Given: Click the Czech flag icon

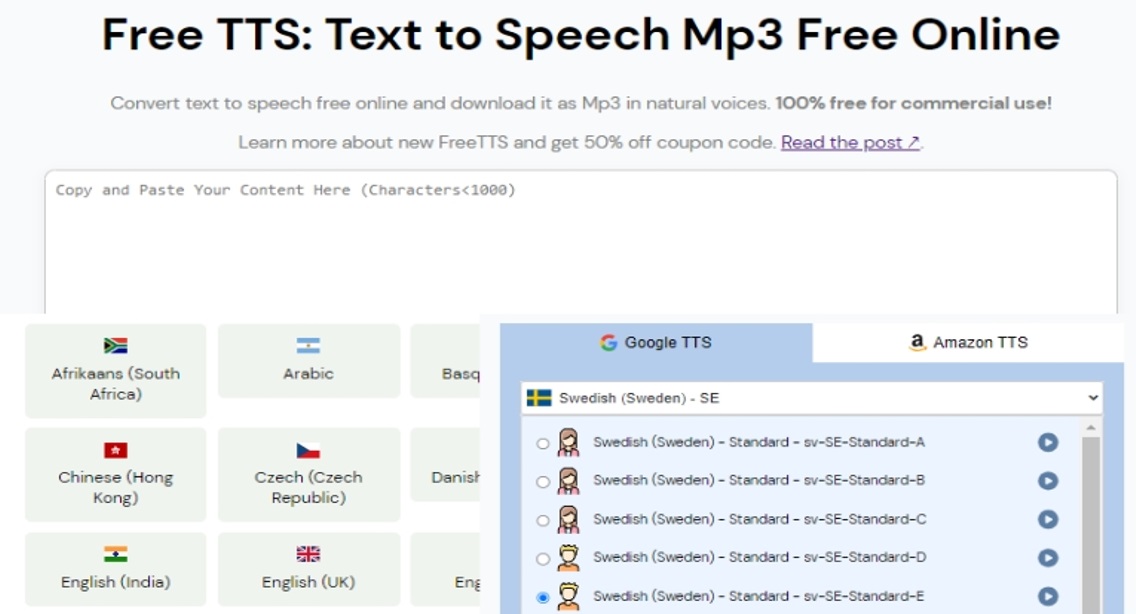Looking at the screenshot, I should [x=308, y=448].
